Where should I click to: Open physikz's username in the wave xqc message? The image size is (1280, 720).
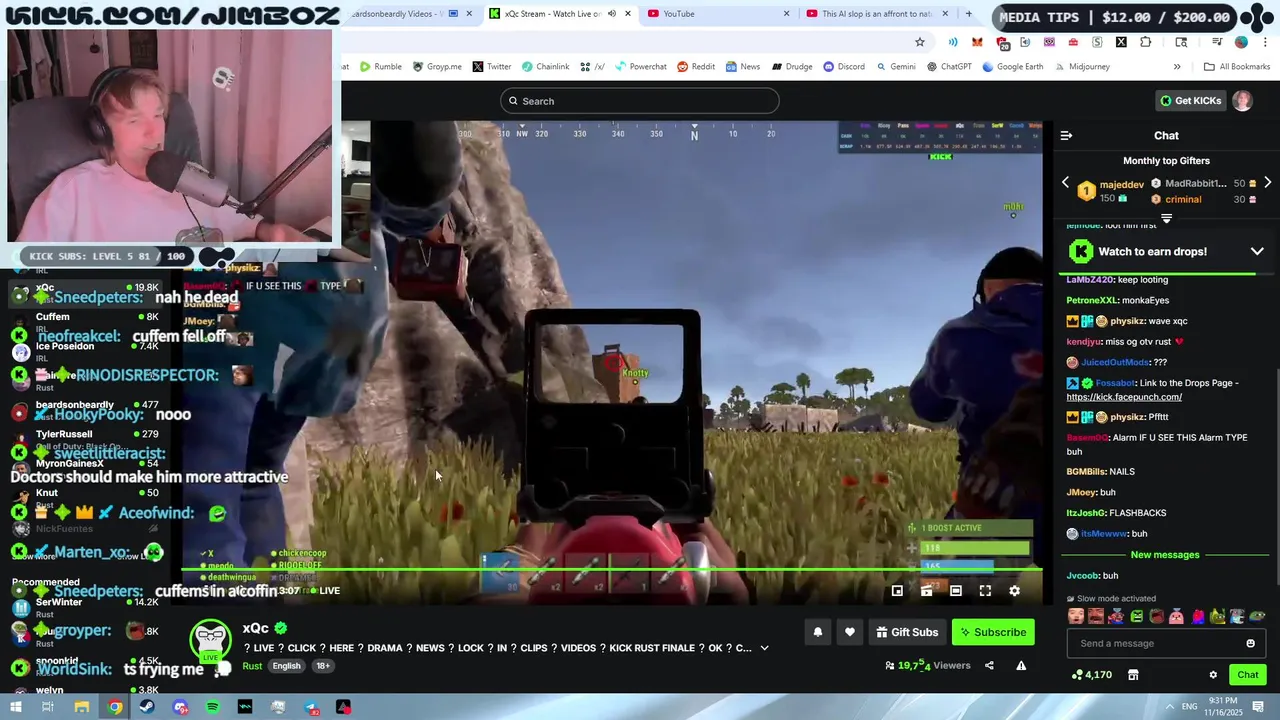click(x=1127, y=321)
